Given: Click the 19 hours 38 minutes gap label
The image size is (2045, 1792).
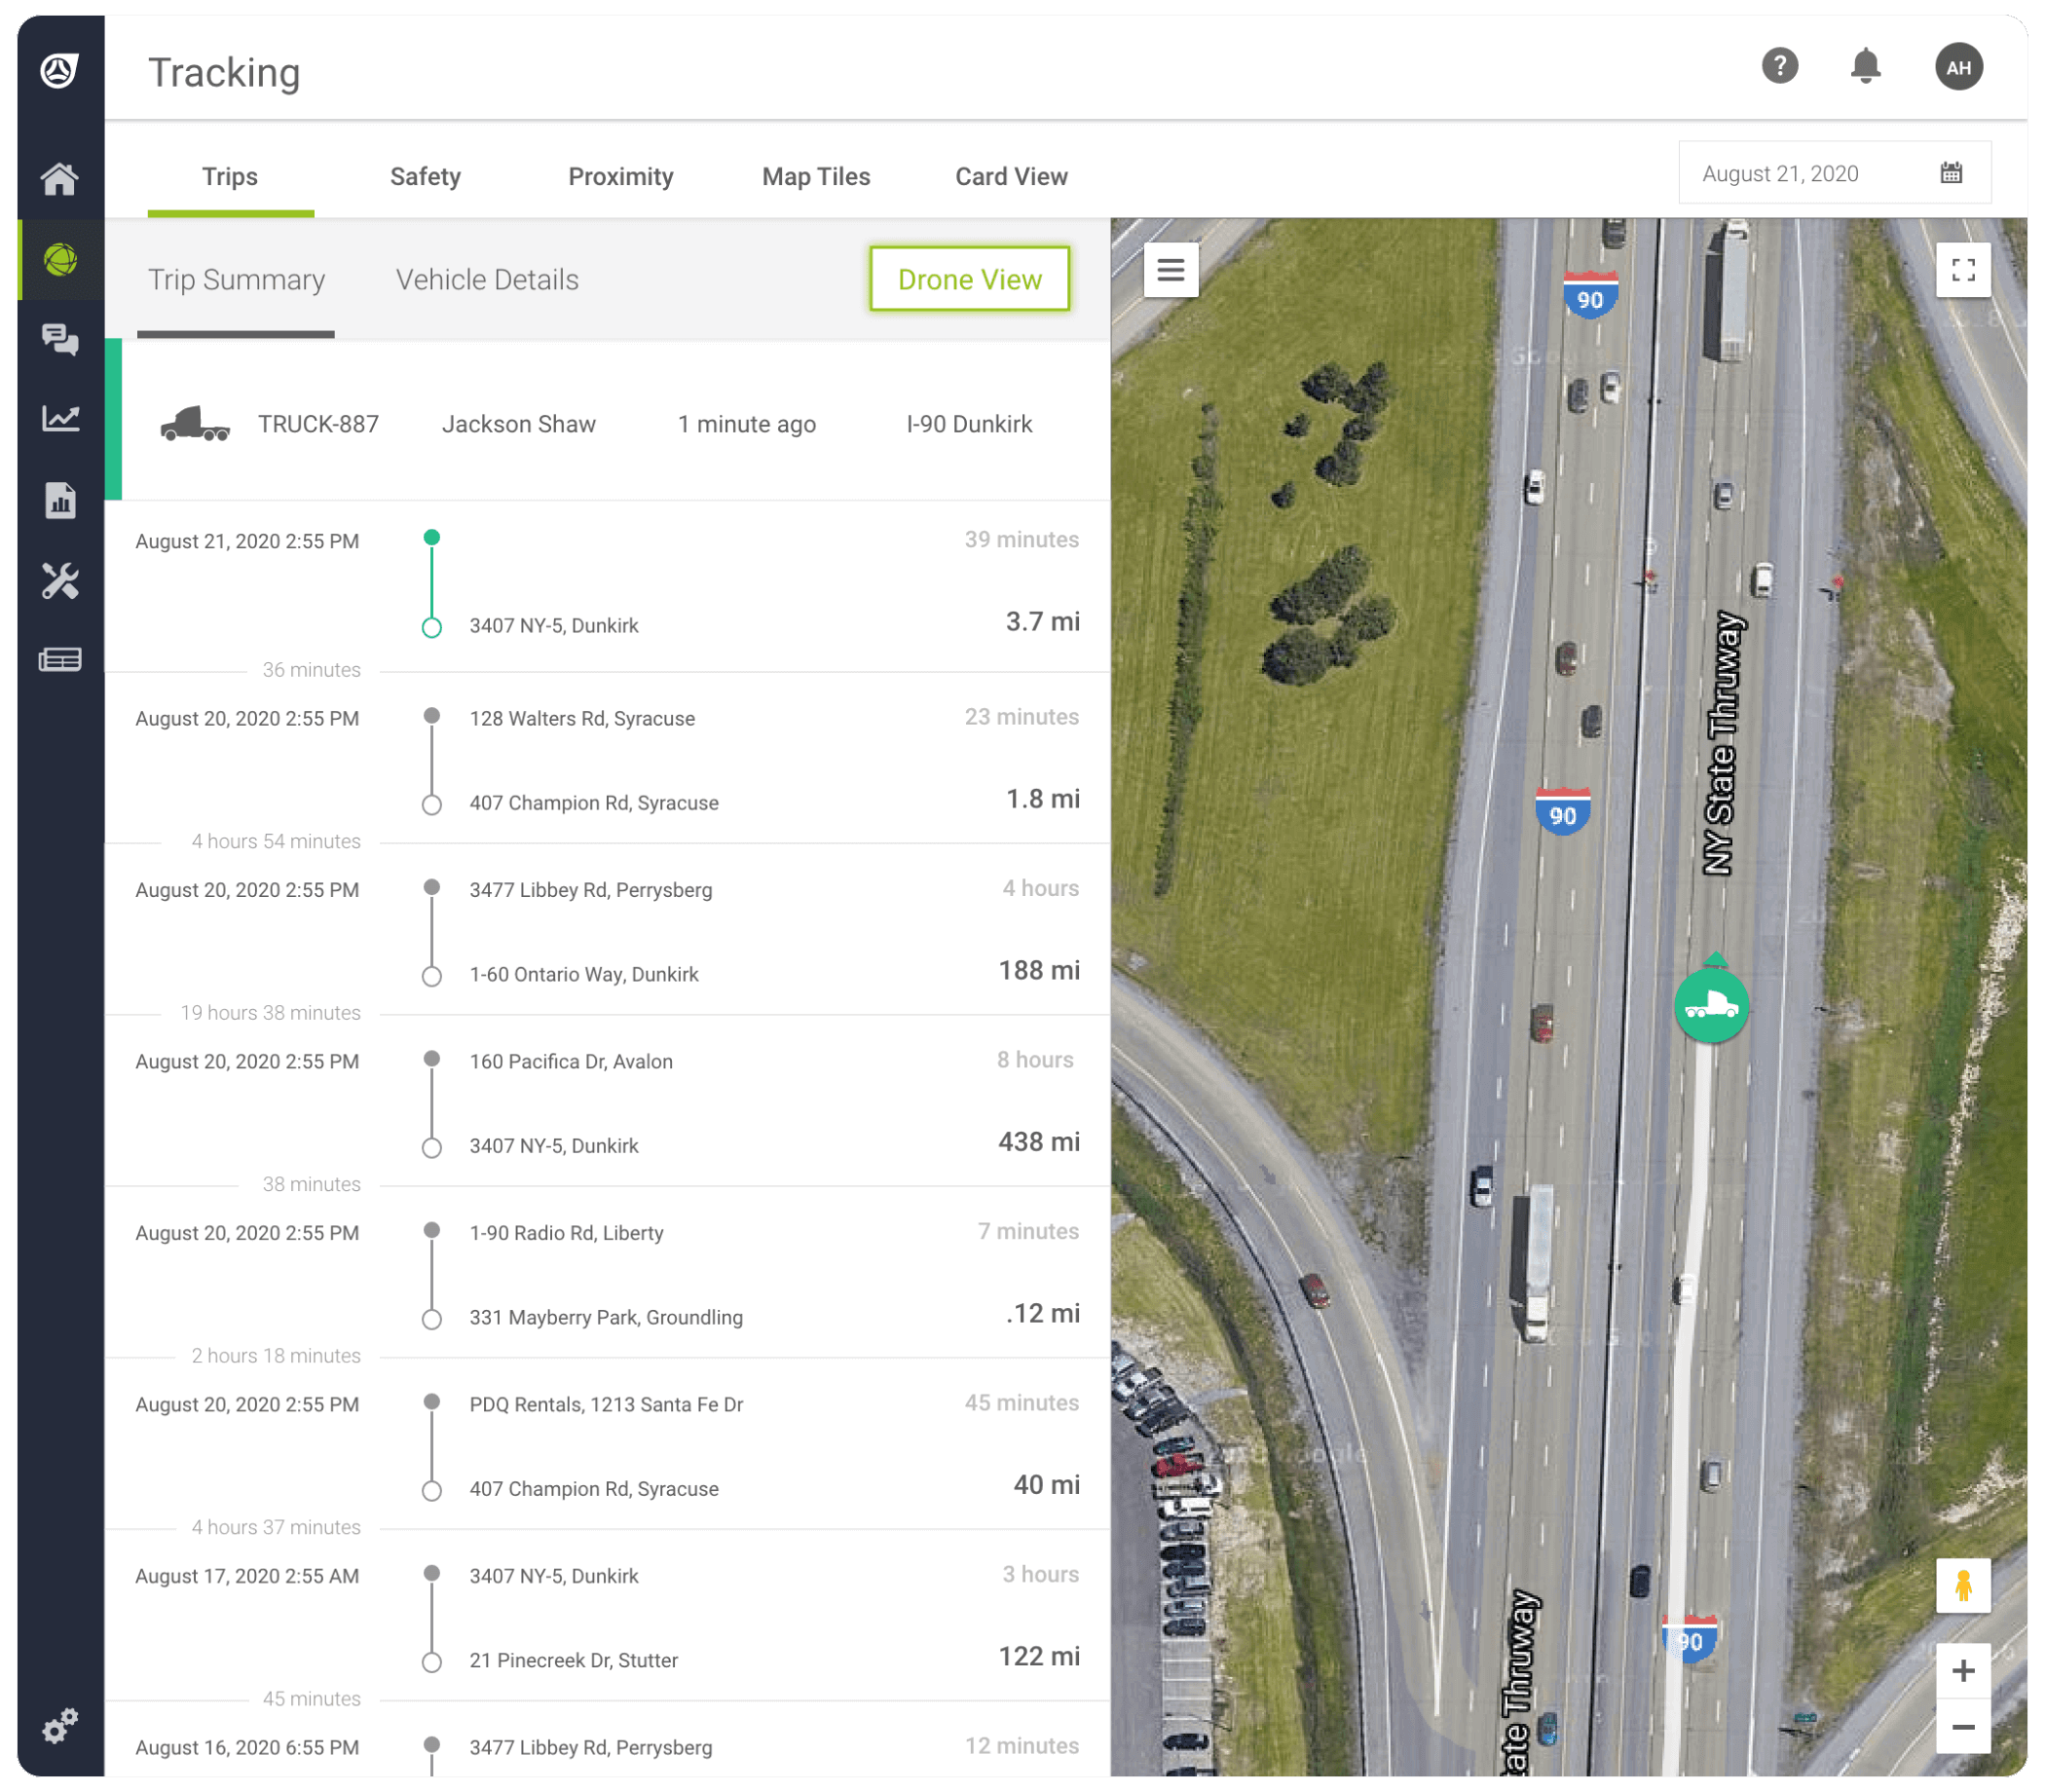Looking at the screenshot, I should pyautogui.click(x=270, y=1012).
